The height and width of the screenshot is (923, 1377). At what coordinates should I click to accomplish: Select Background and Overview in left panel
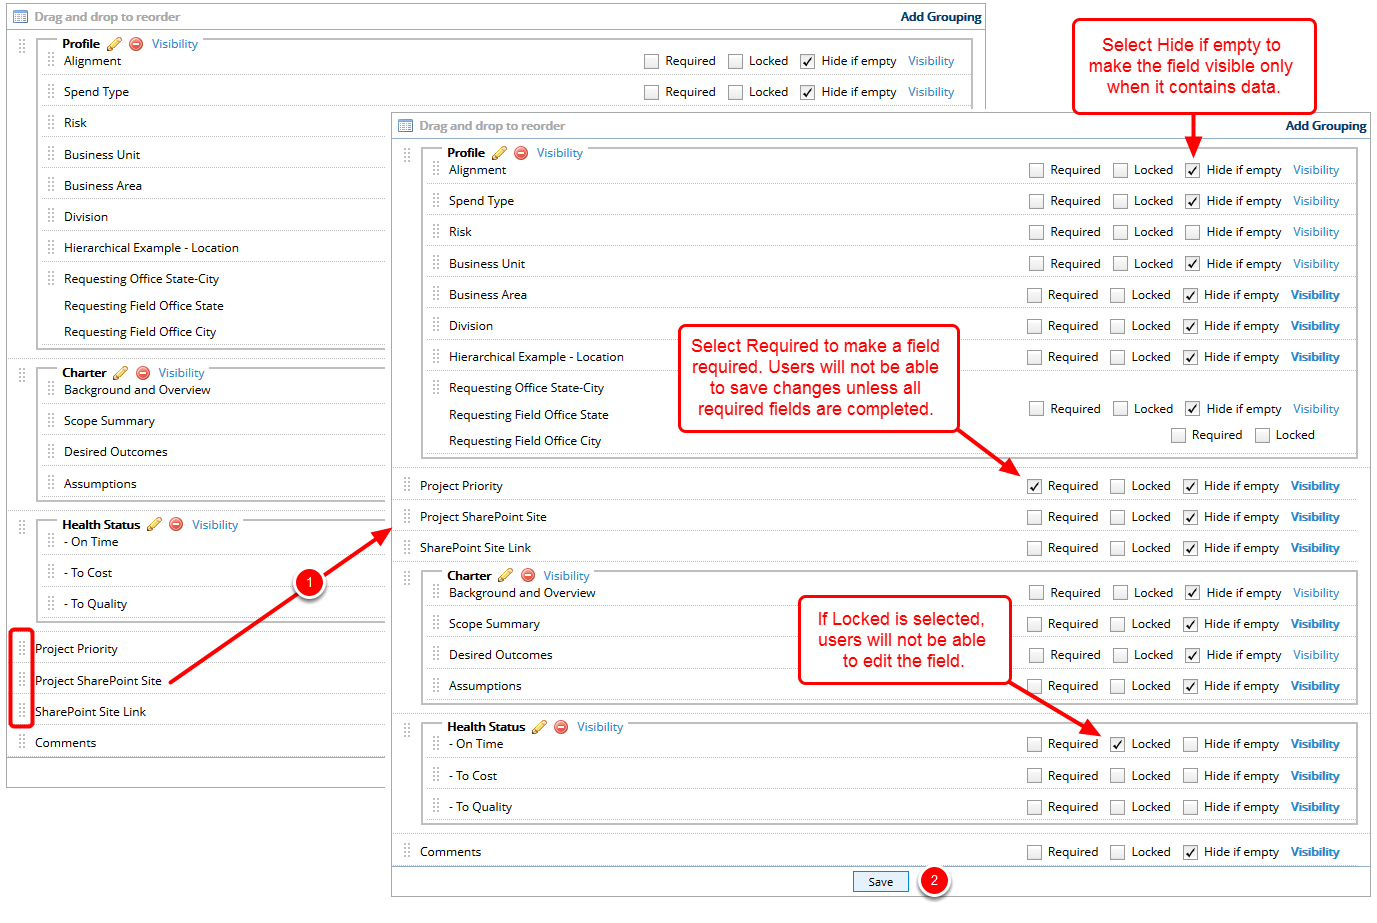(137, 390)
